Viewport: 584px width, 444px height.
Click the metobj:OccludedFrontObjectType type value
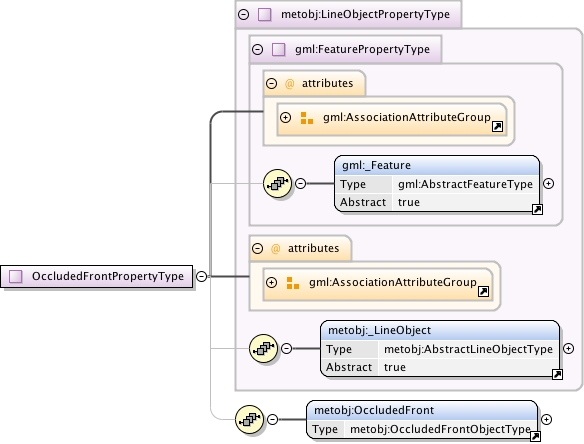click(x=440, y=429)
